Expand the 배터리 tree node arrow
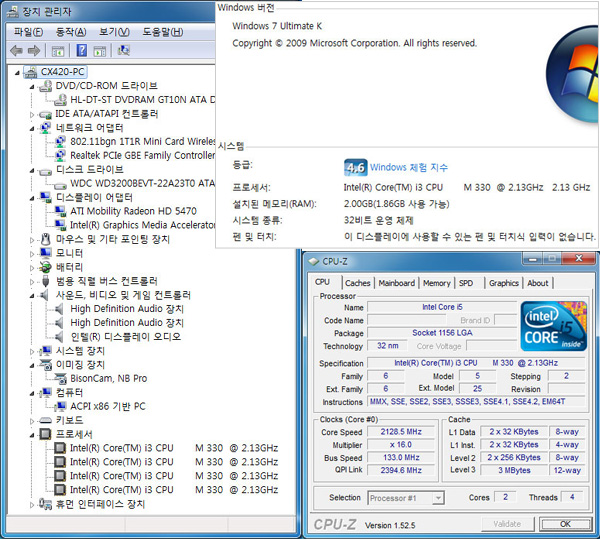This screenshot has height=540, width=600. (x=32, y=268)
